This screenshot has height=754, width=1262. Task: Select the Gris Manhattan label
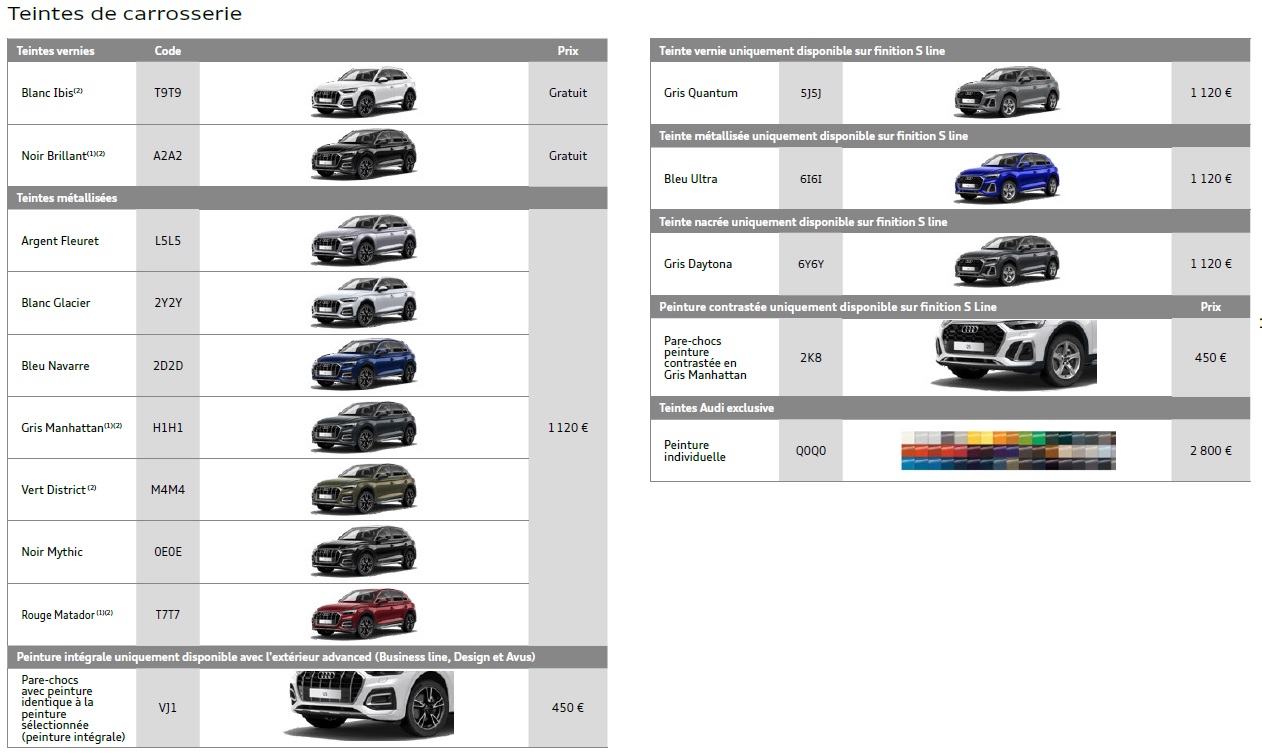pos(72,428)
